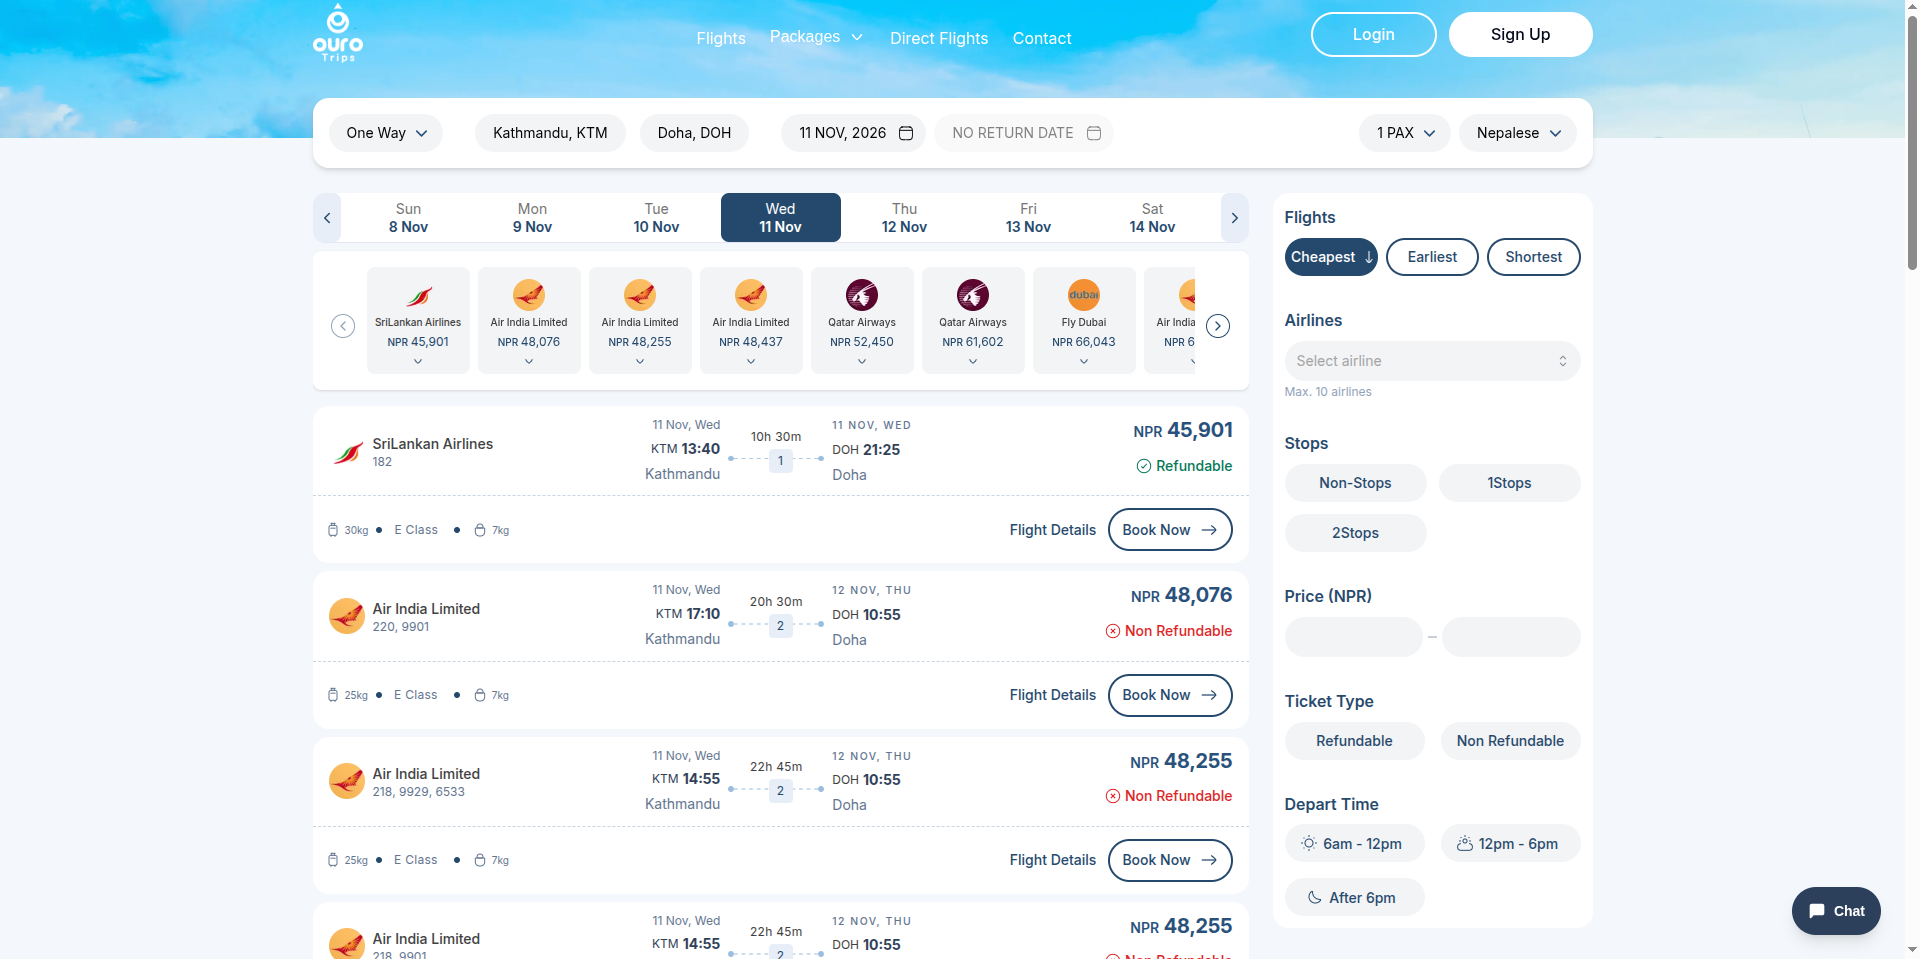Open the Flights nav item
1920x959 pixels.
pyautogui.click(x=721, y=38)
